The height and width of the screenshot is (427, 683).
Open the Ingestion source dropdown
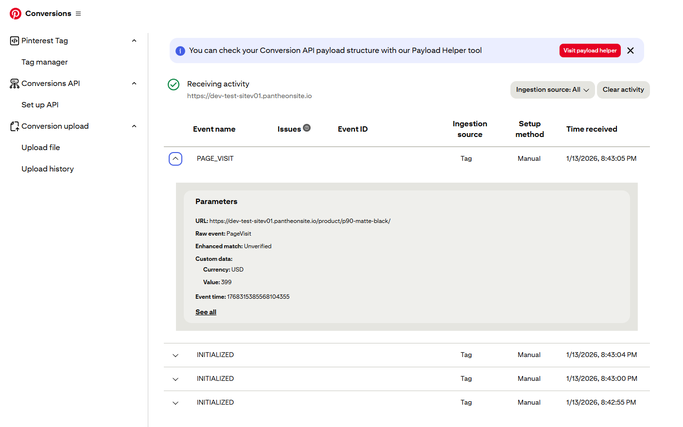coord(551,90)
